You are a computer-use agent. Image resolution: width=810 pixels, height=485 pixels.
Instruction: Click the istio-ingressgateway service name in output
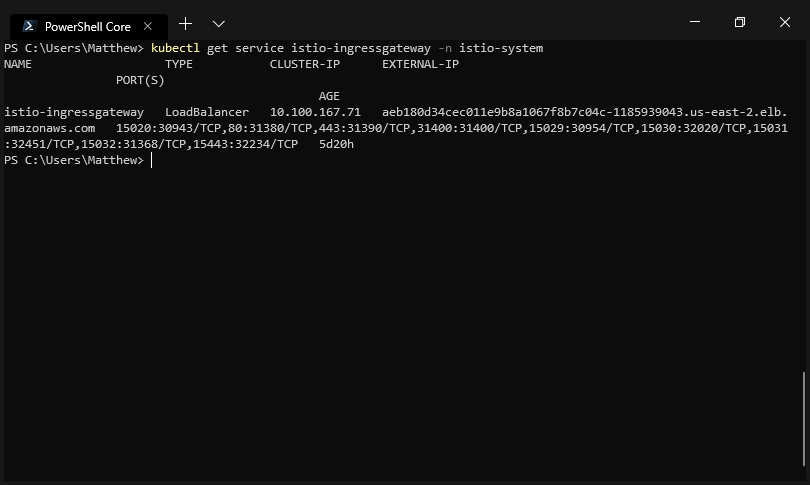coord(74,112)
